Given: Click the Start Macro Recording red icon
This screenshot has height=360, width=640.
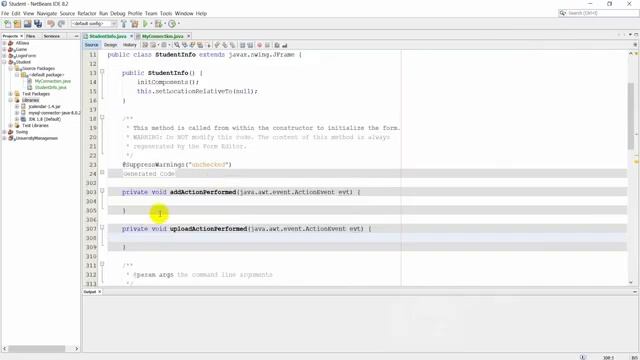Looking at the screenshot, I should pos(259,45).
